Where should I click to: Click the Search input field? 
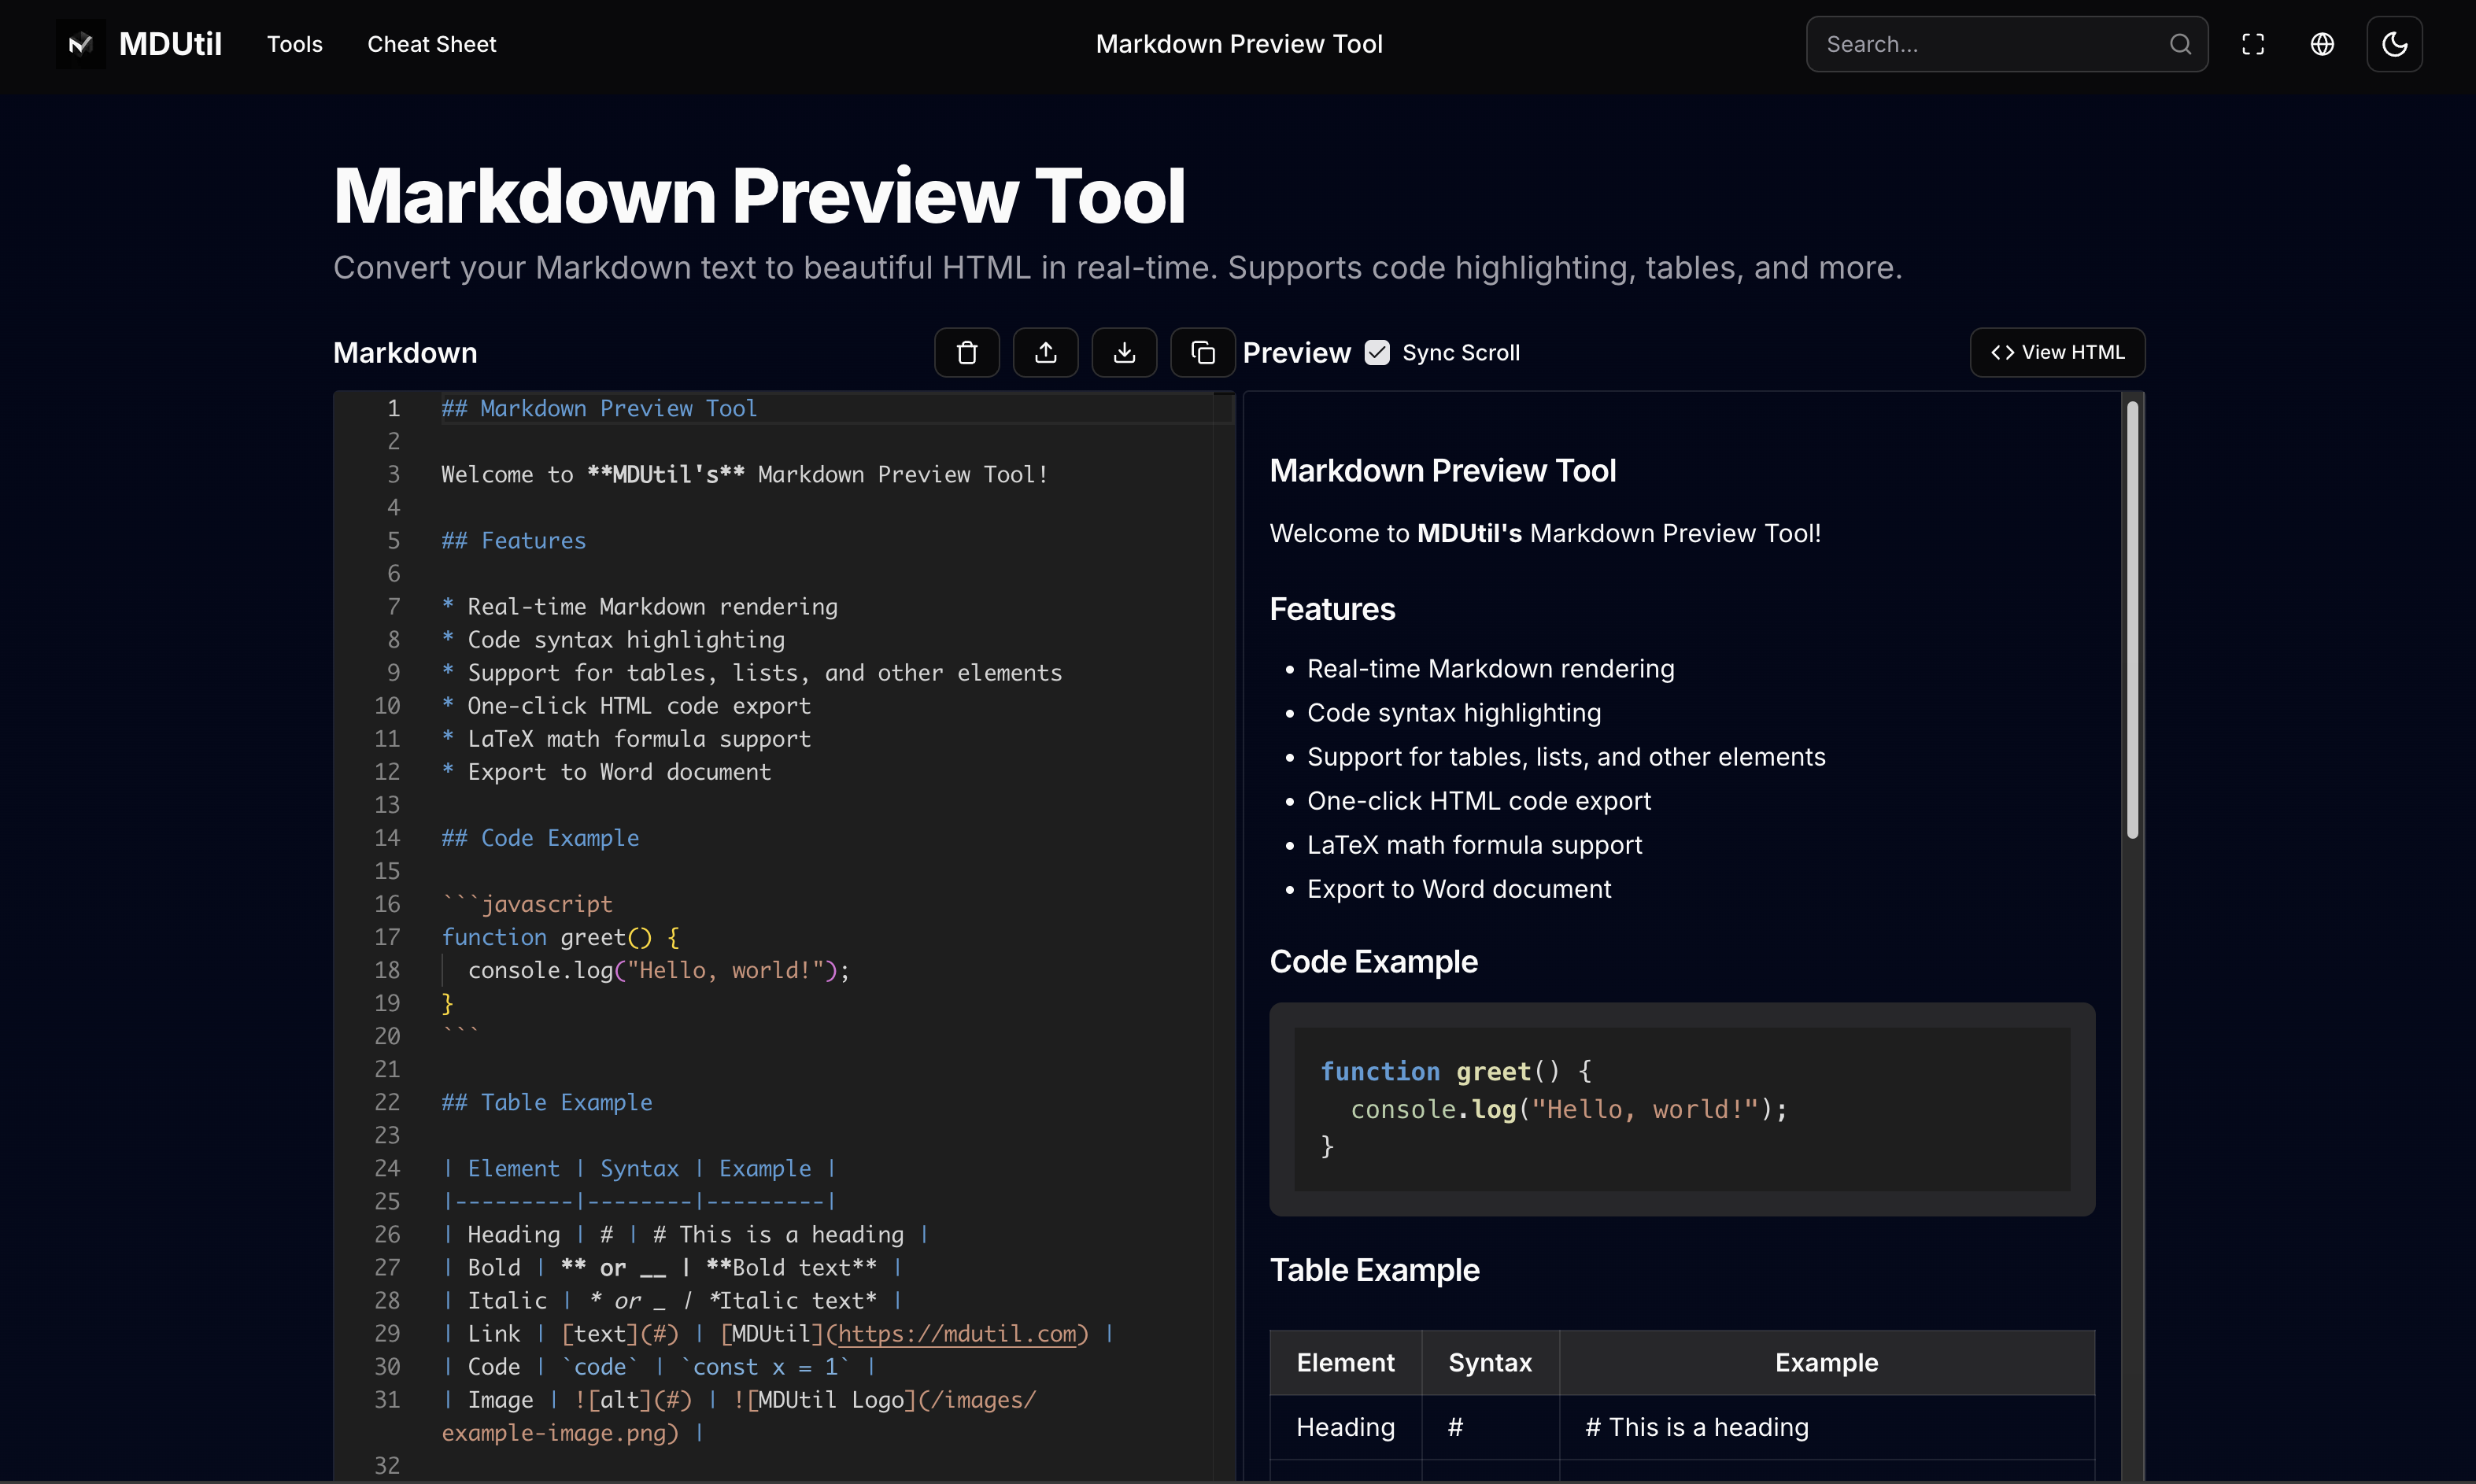click(x=2006, y=44)
